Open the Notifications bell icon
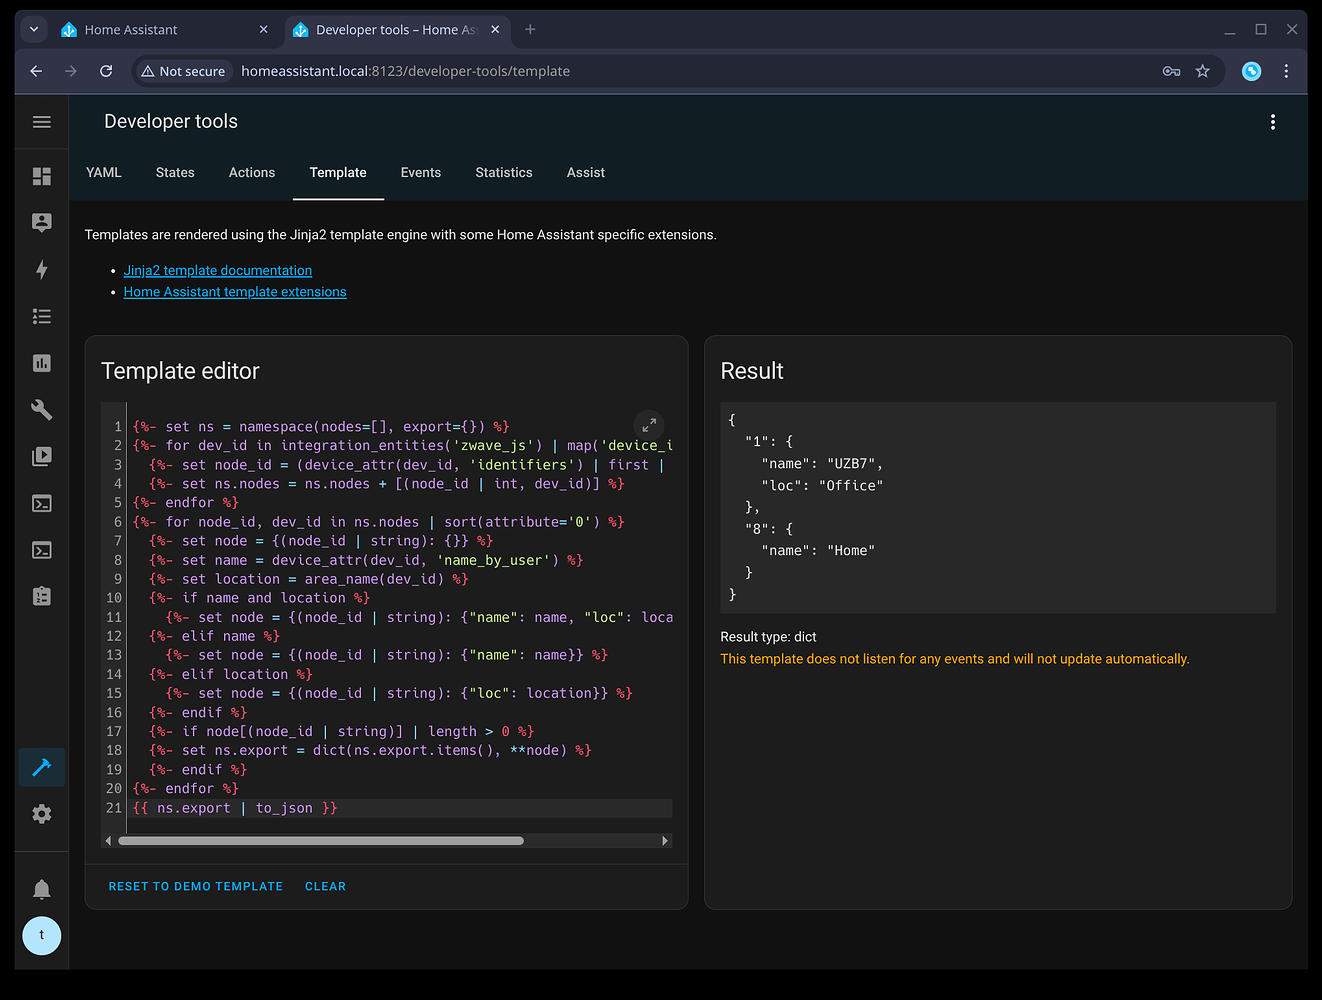This screenshot has height=1000, width=1322. pos(41,889)
